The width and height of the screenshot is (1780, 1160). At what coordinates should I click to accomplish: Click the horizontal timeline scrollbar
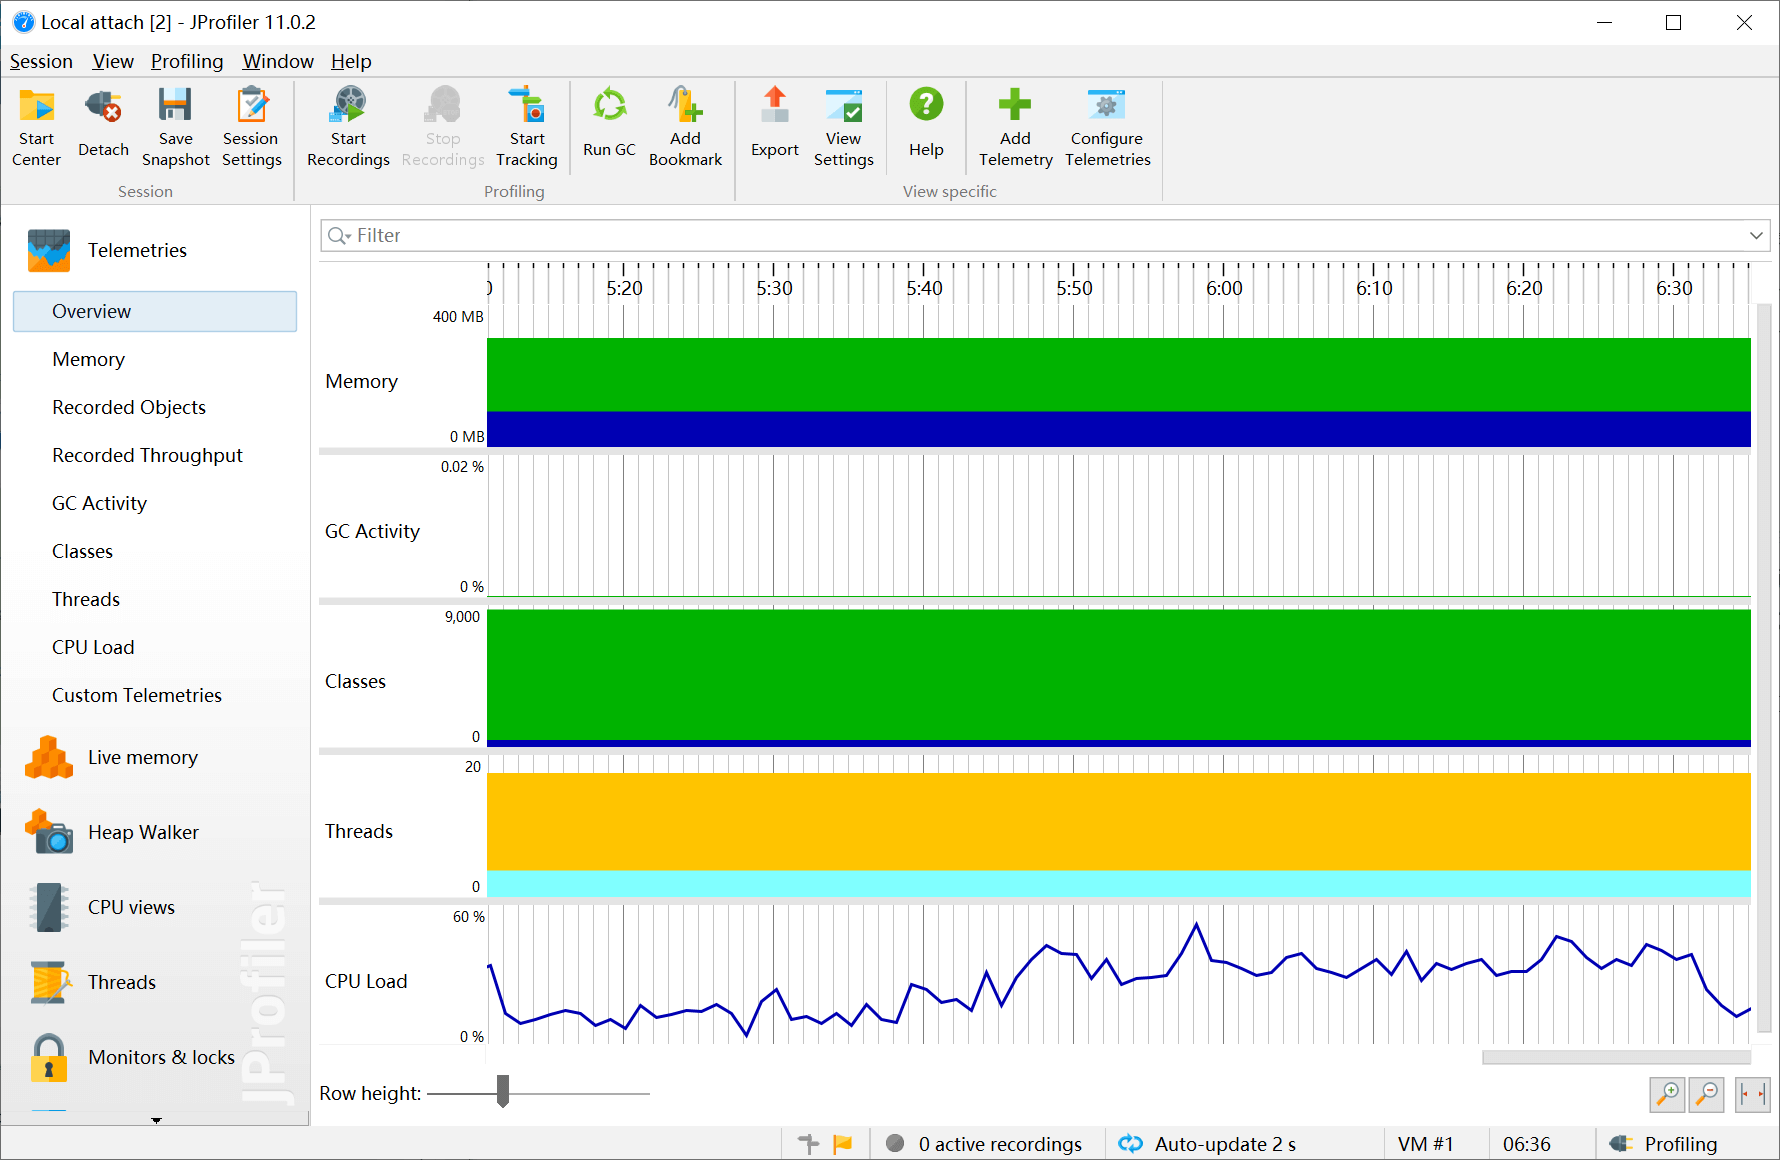click(1616, 1057)
